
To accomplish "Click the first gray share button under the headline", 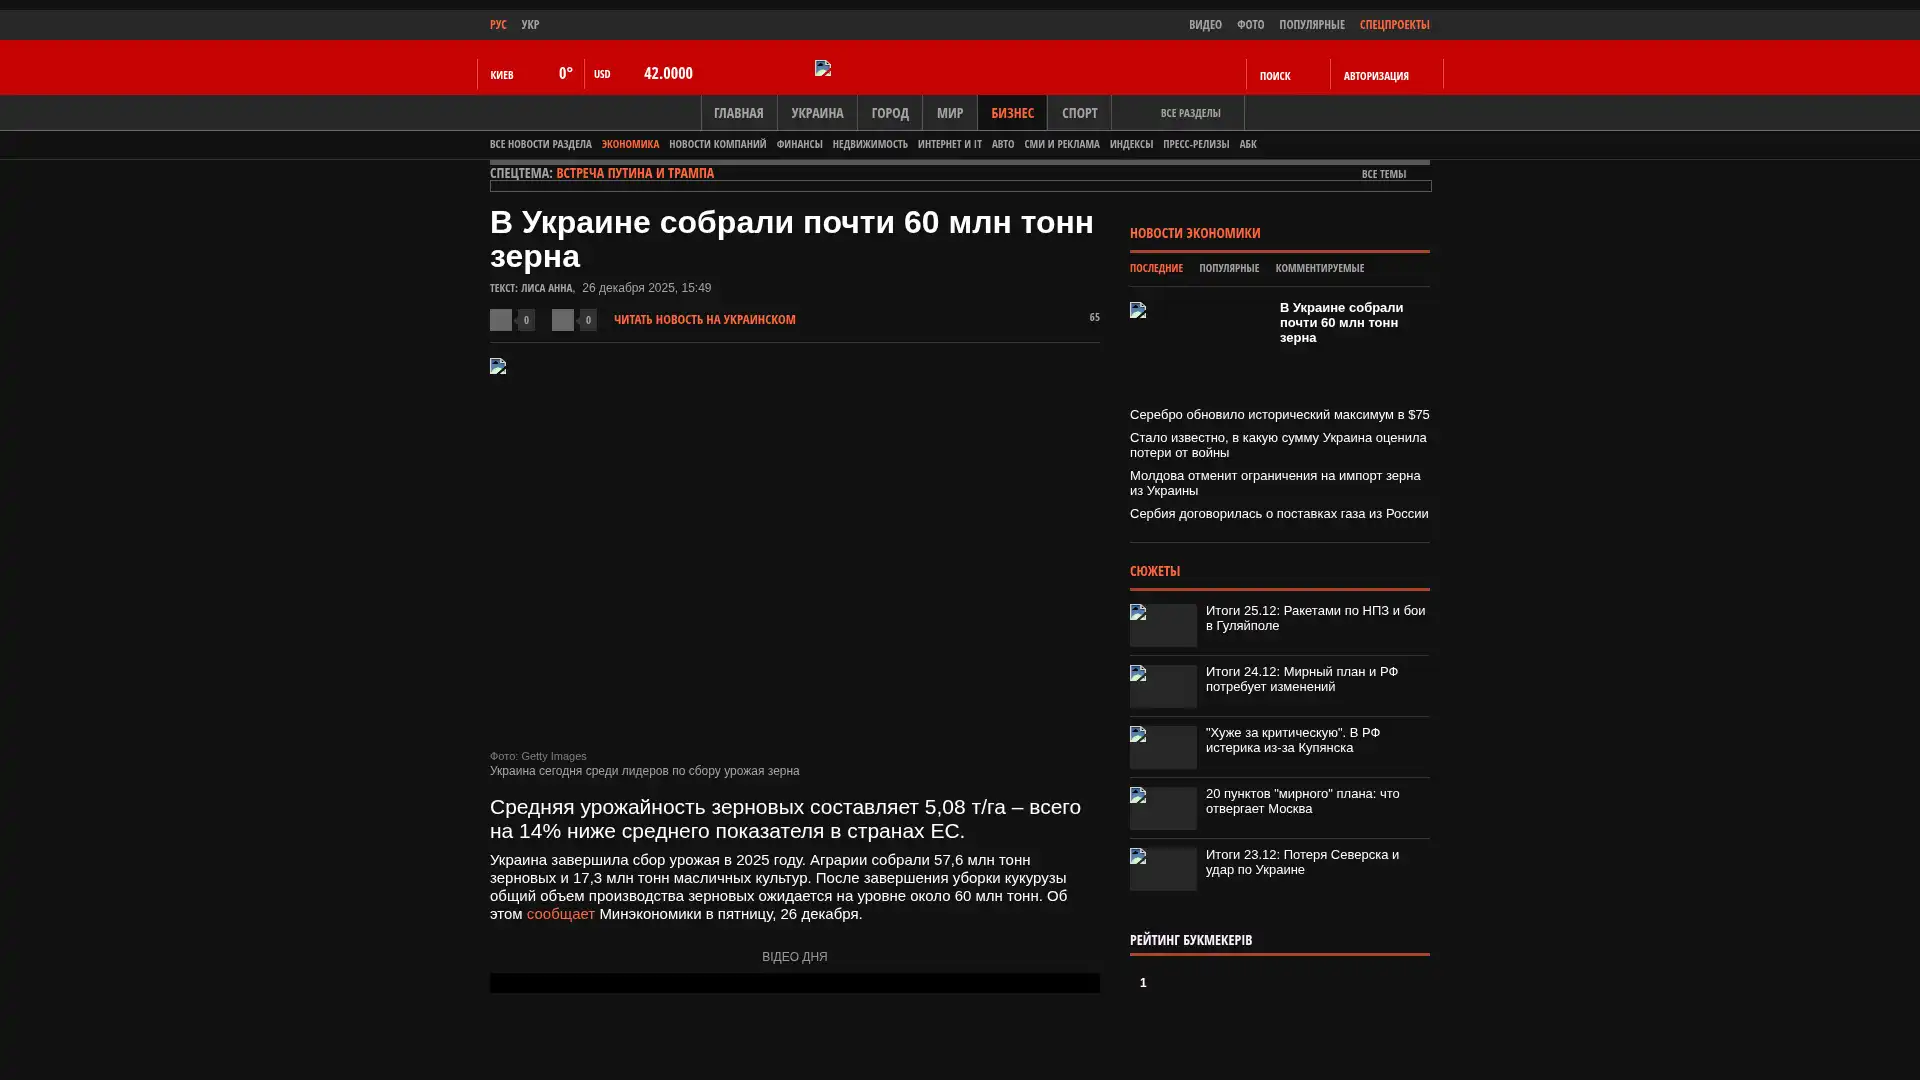I will coord(501,320).
